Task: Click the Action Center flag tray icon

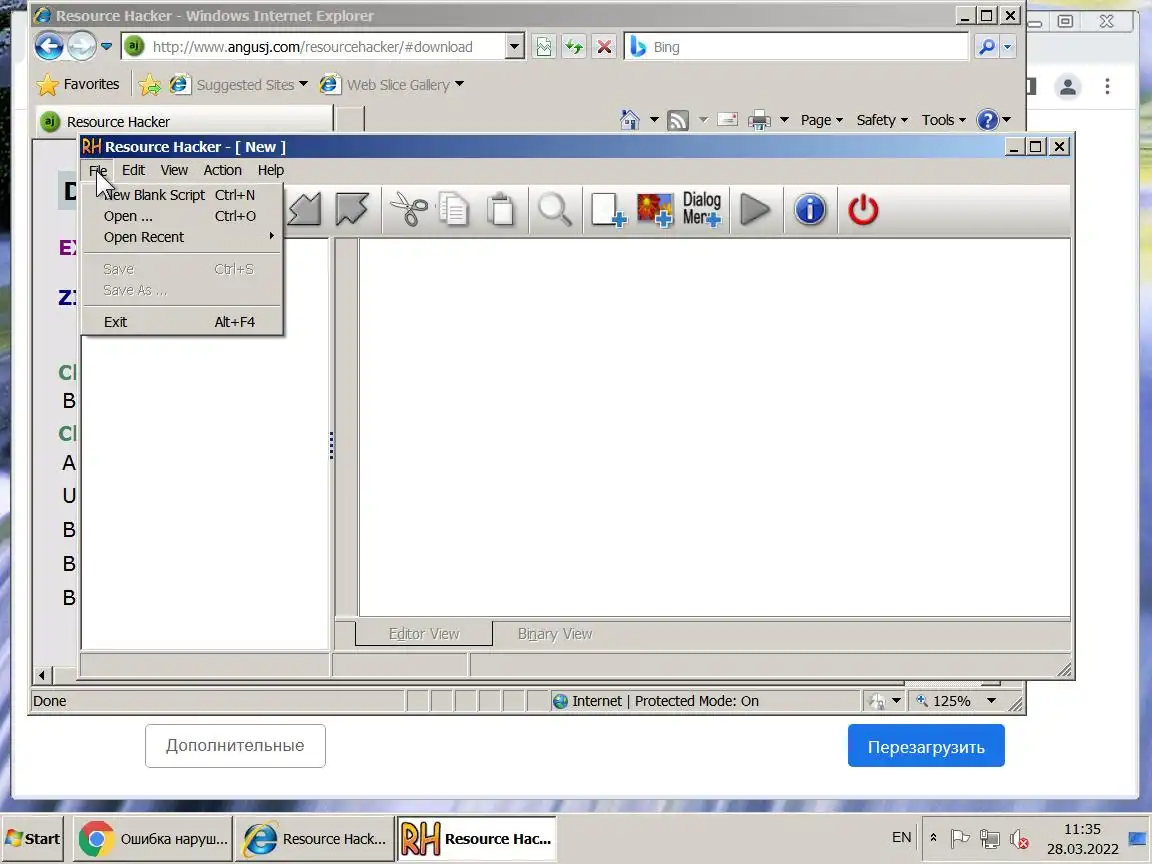Action: click(x=960, y=838)
